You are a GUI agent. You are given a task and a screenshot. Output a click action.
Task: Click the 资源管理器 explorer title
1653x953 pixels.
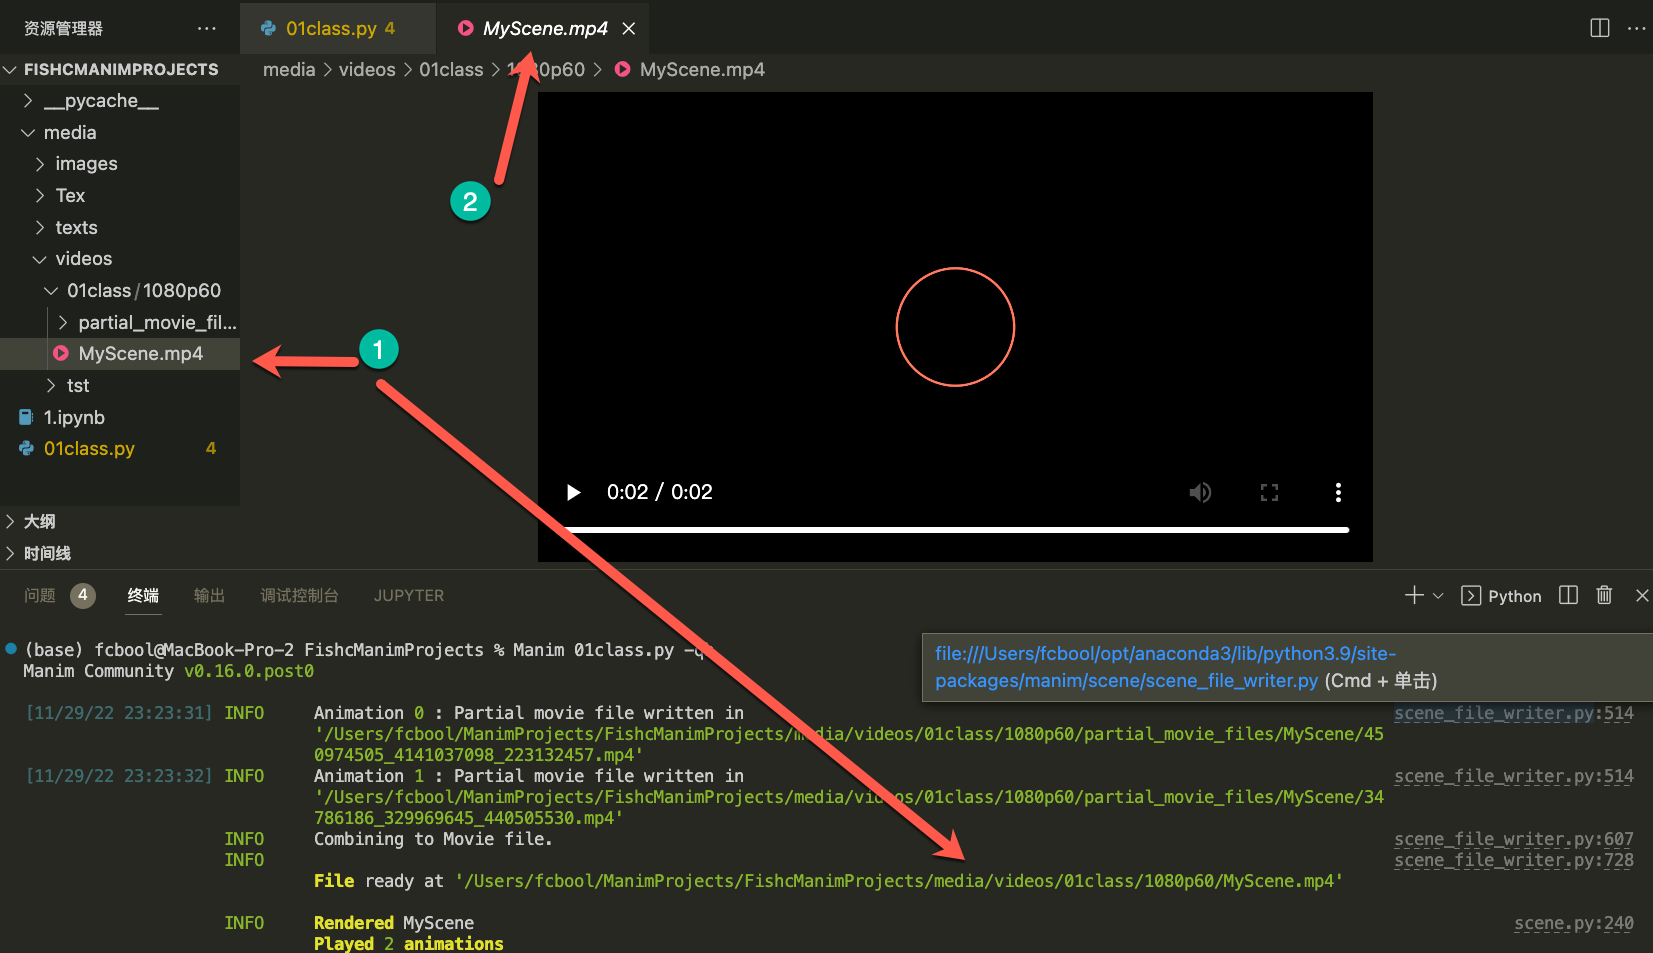[x=64, y=28]
